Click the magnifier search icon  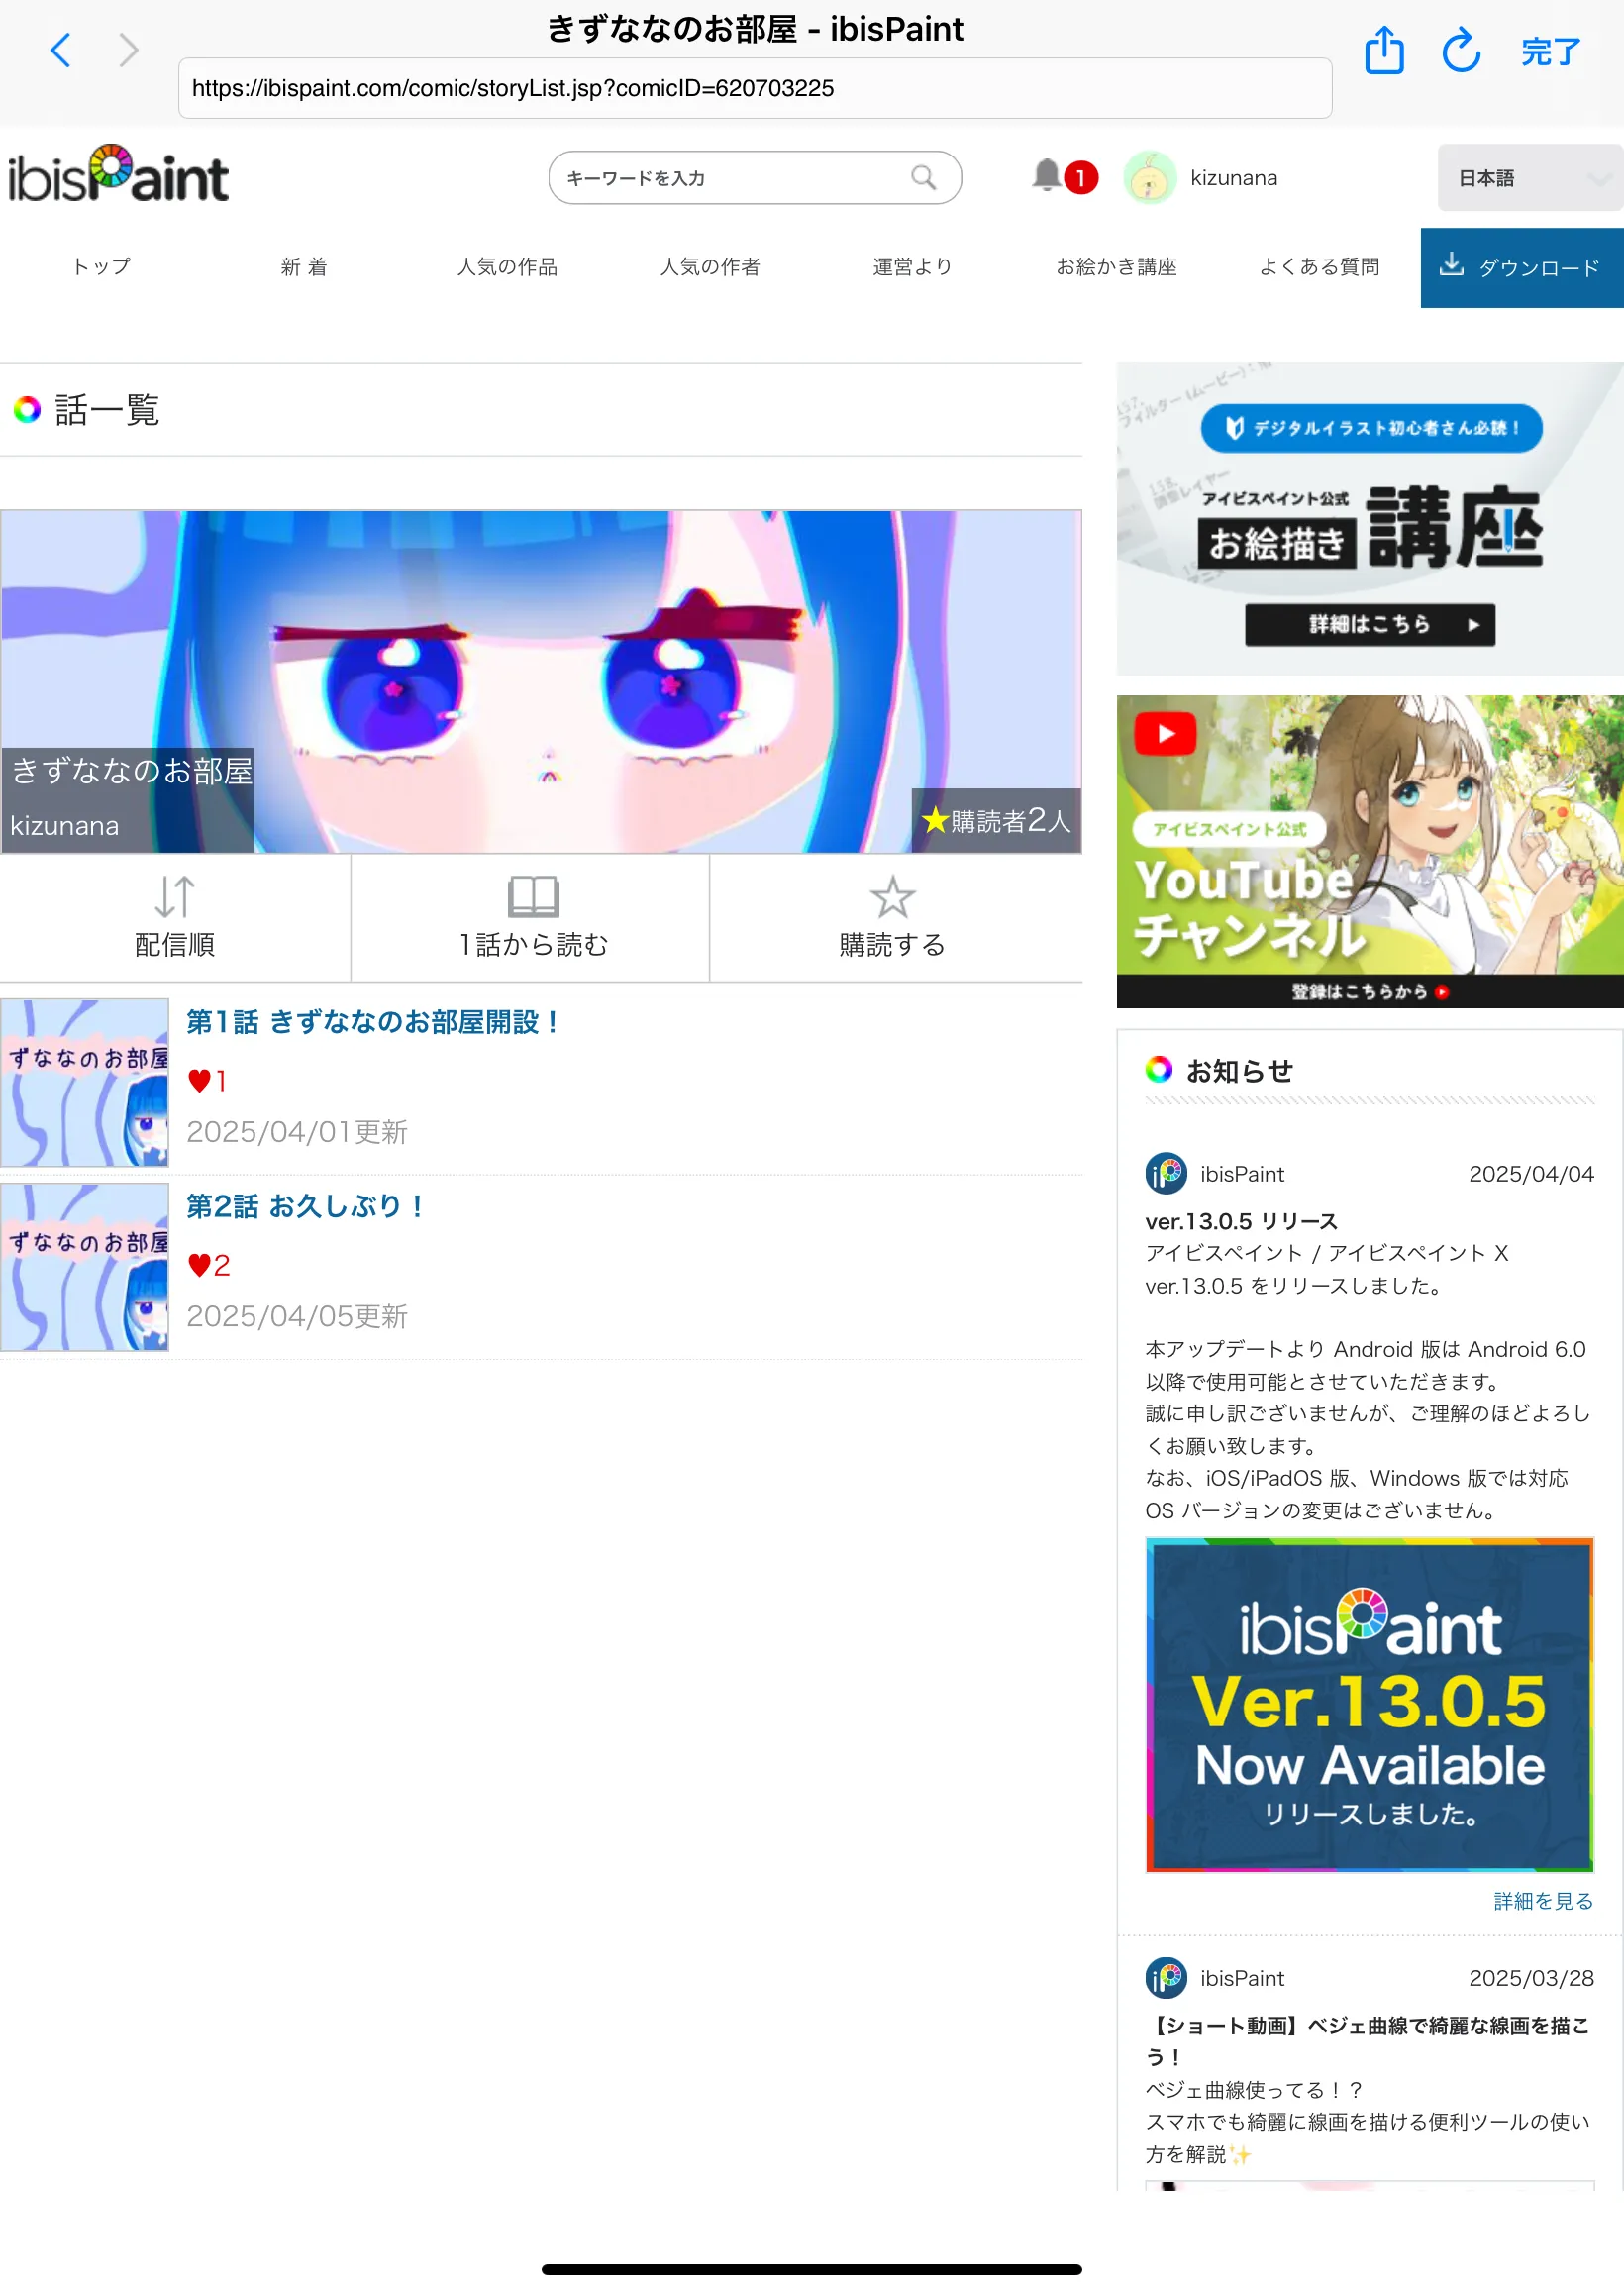[924, 178]
